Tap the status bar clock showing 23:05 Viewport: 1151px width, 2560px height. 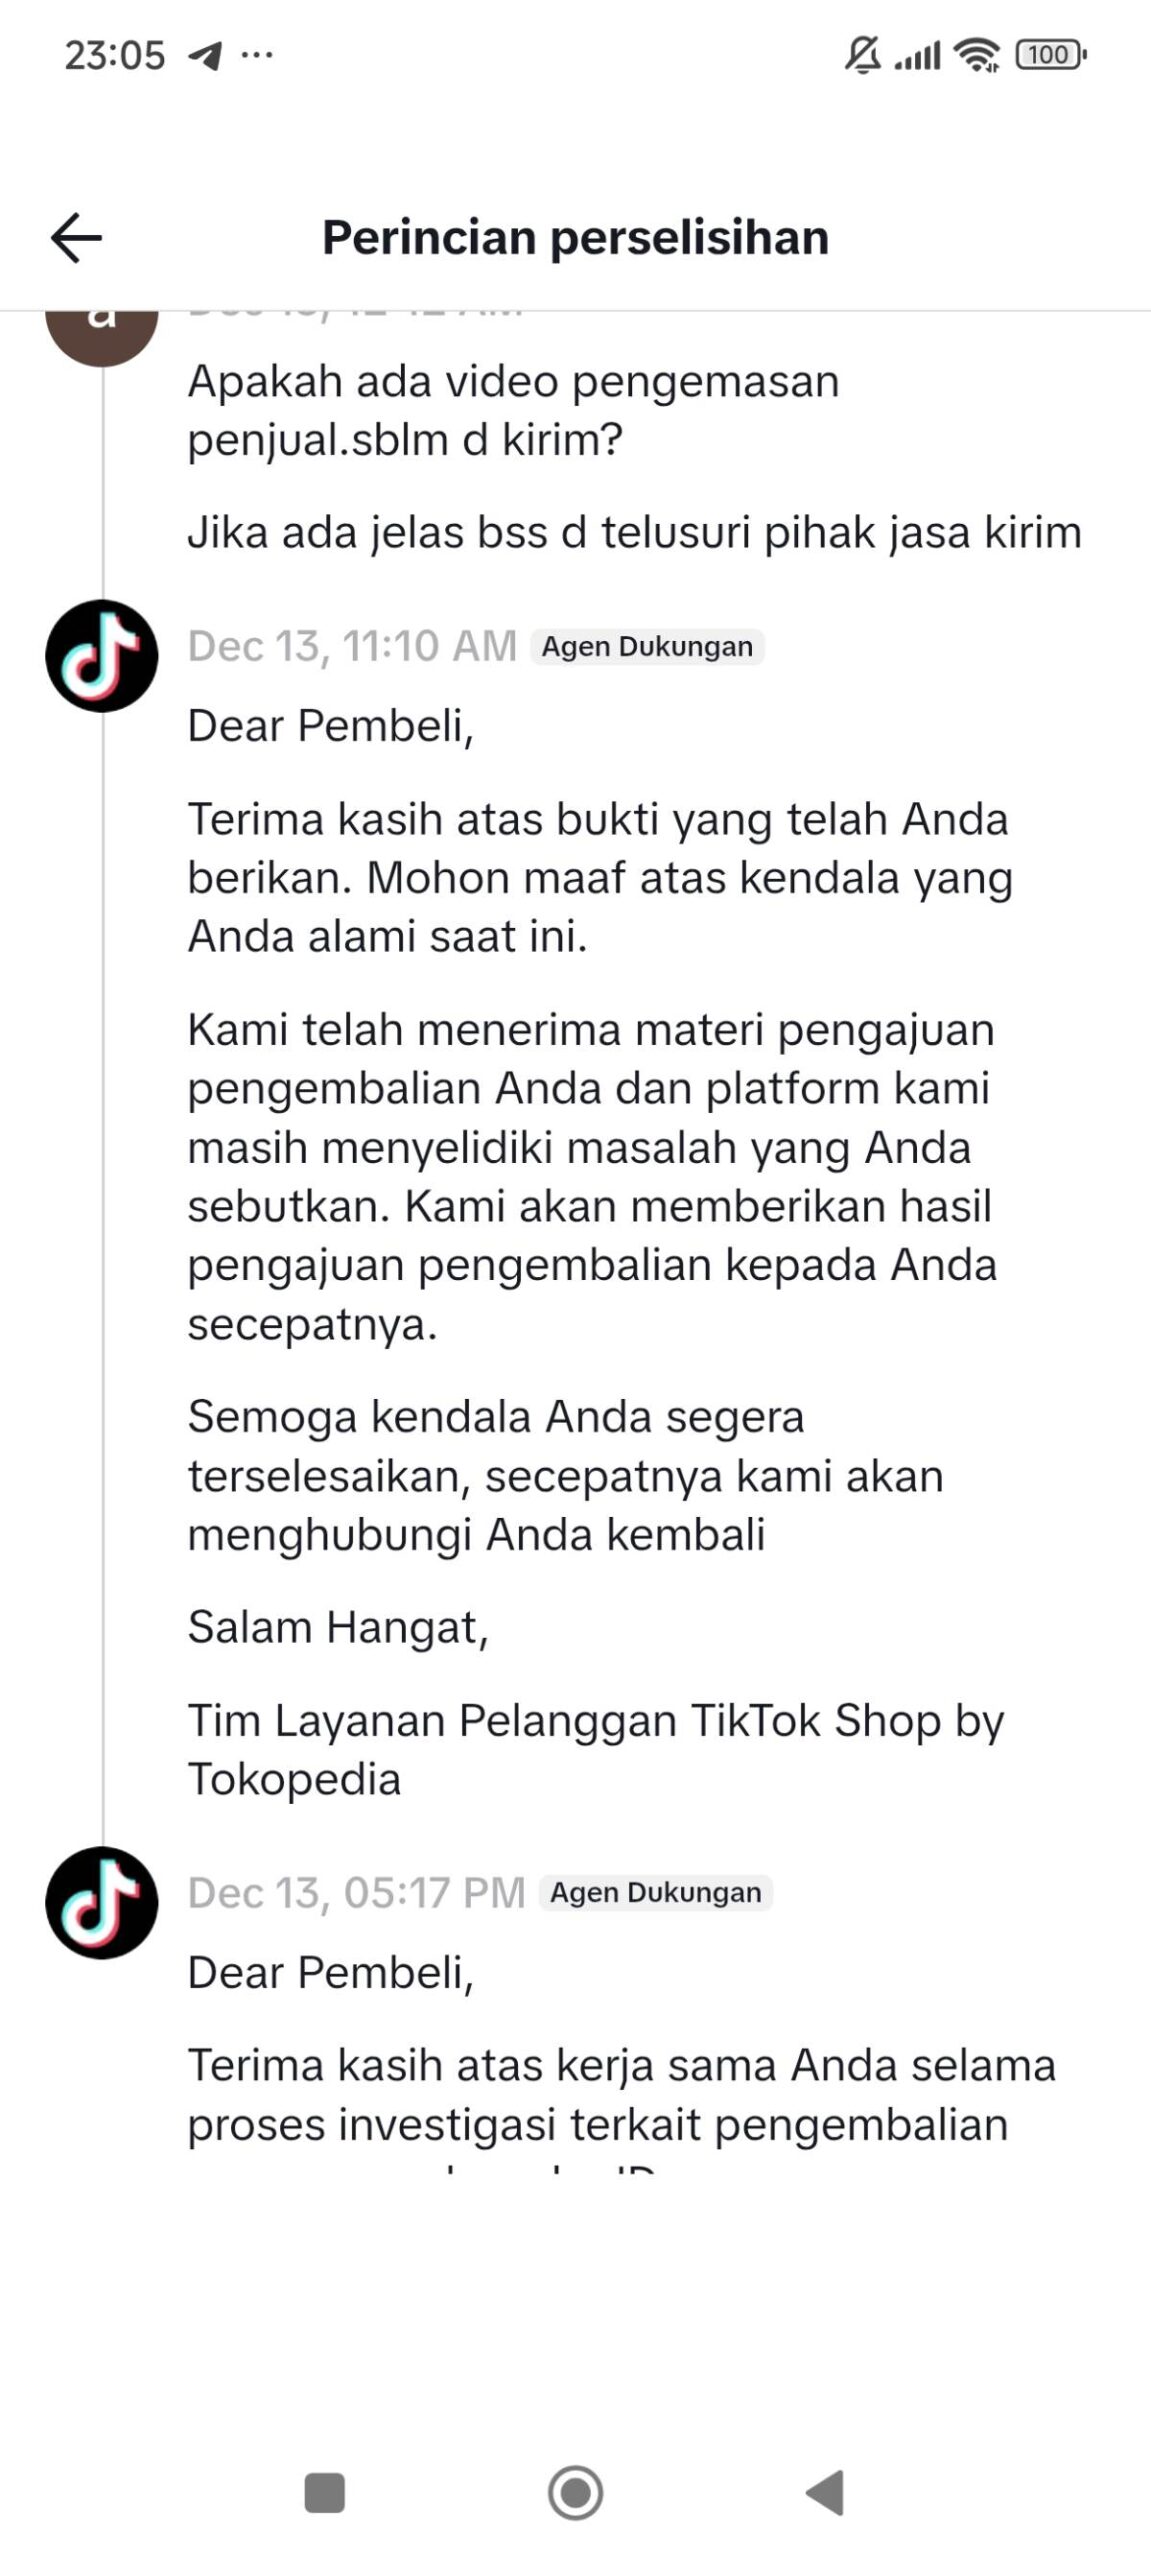(x=114, y=55)
